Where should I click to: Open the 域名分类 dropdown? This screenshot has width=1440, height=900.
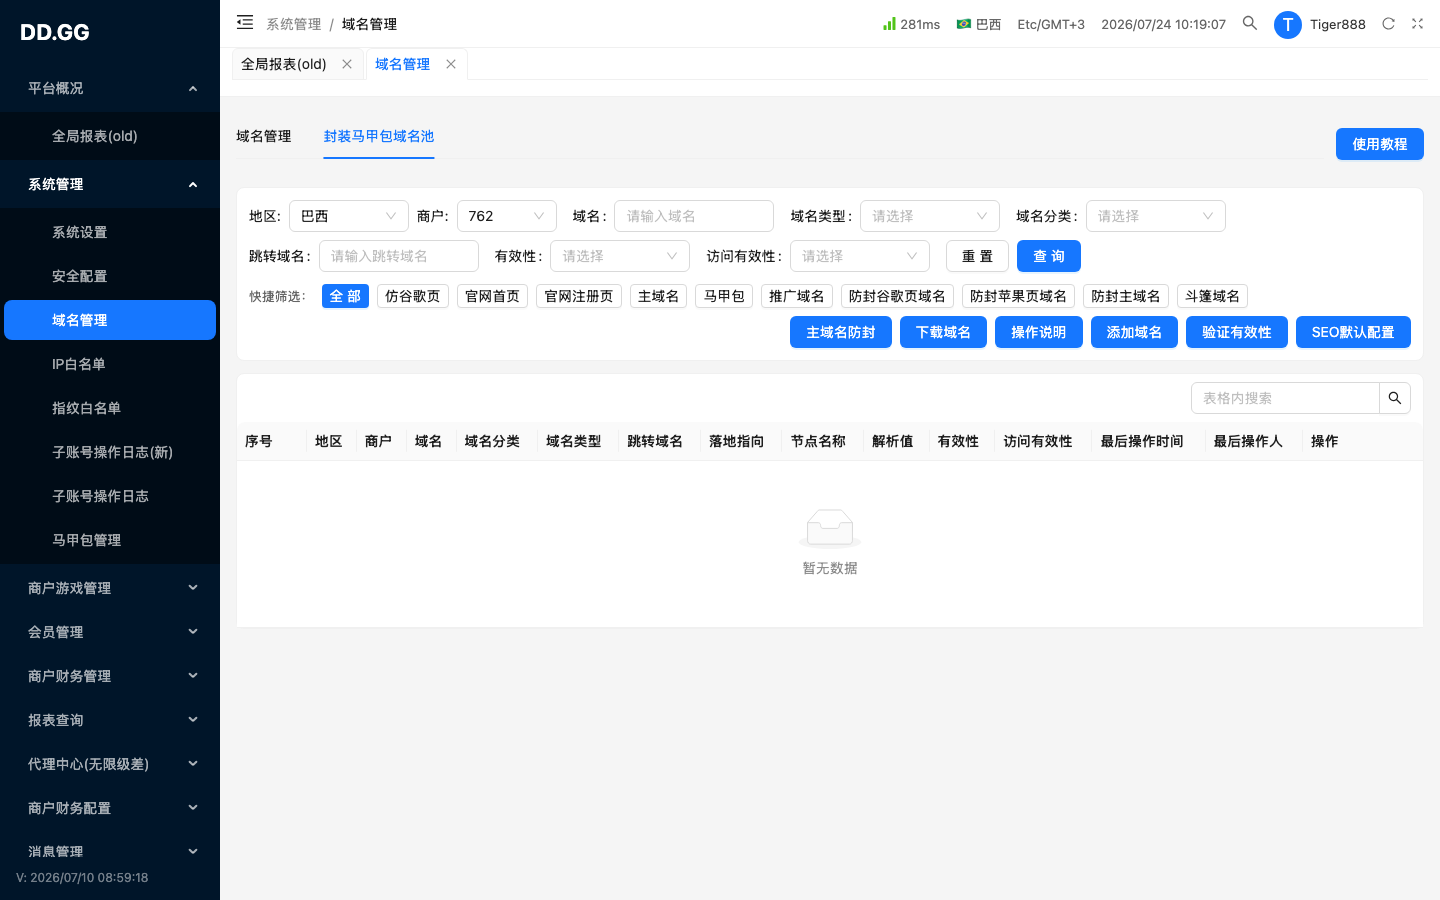[x=1156, y=216]
